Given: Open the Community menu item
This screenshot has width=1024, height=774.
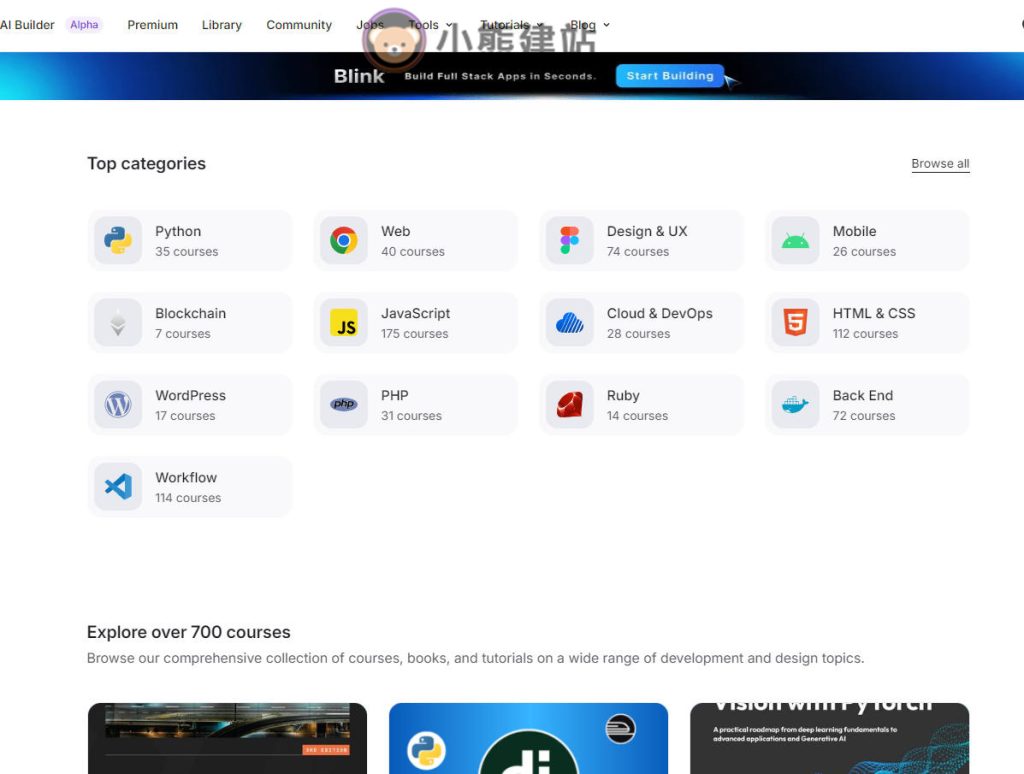Looking at the screenshot, I should [299, 25].
